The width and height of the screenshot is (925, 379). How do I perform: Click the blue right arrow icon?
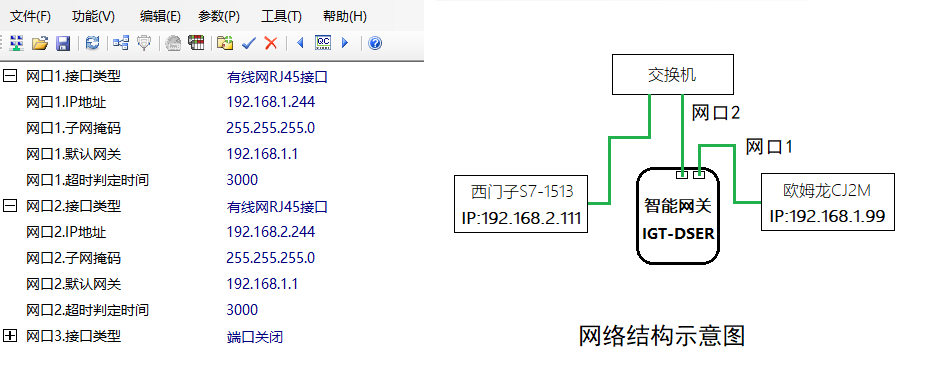(x=345, y=43)
